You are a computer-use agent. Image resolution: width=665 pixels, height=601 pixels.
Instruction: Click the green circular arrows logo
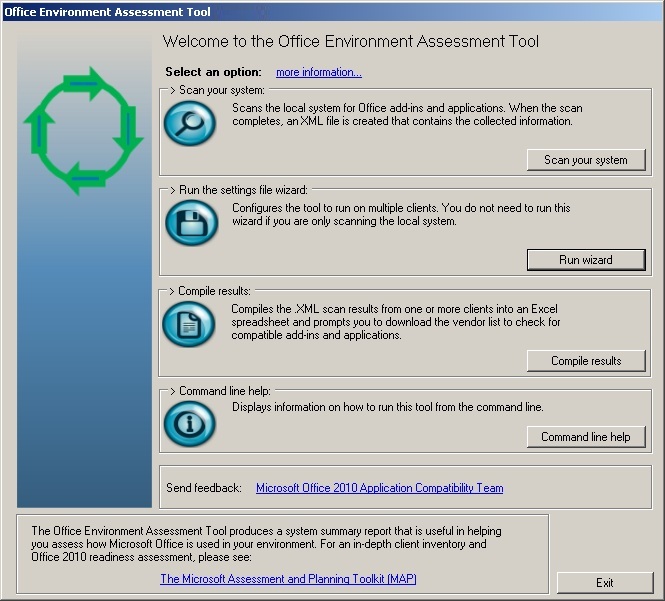click(x=84, y=131)
